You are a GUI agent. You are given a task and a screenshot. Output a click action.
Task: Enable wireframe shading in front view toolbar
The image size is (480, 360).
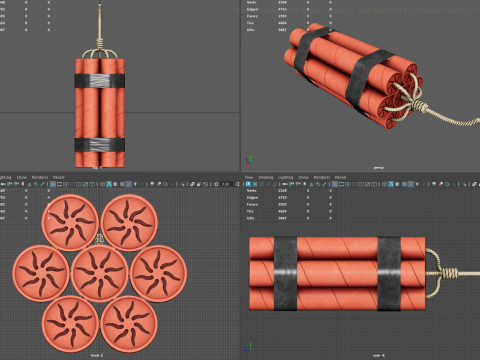coord(102,184)
